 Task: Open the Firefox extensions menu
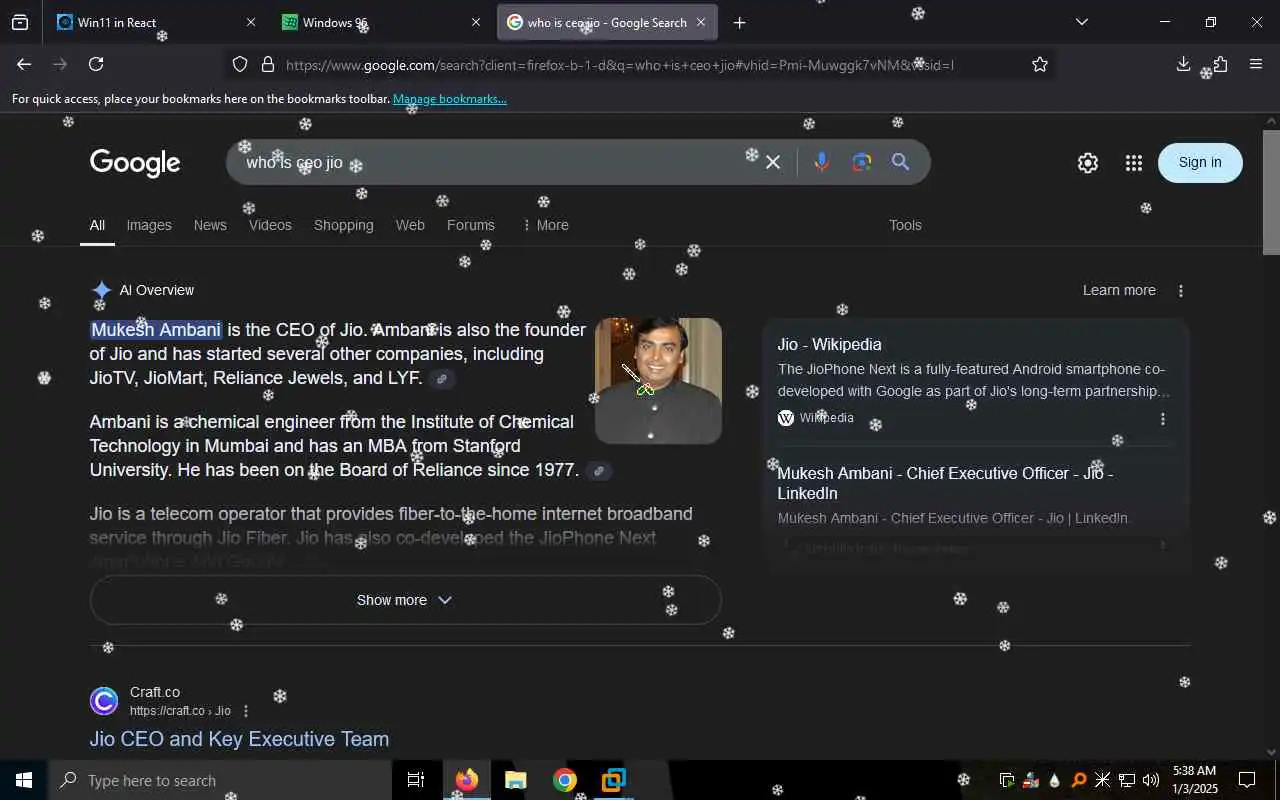click(x=1219, y=64)
